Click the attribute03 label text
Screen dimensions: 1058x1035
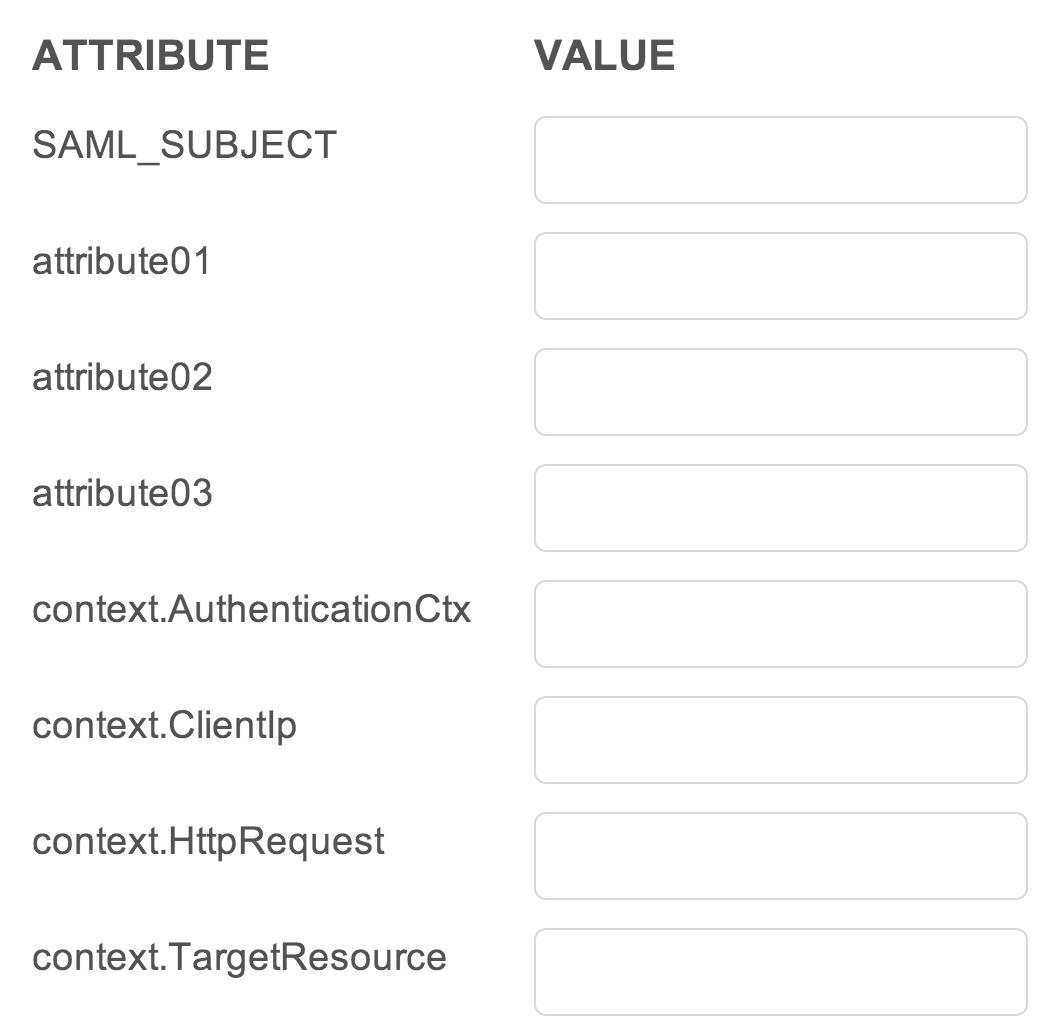coord(122,494)
